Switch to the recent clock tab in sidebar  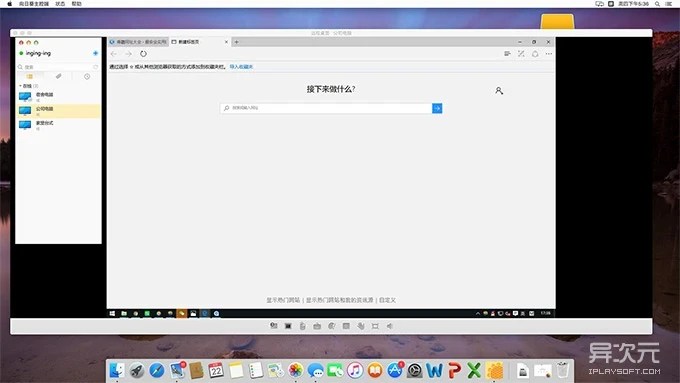(x=87, y=76)
